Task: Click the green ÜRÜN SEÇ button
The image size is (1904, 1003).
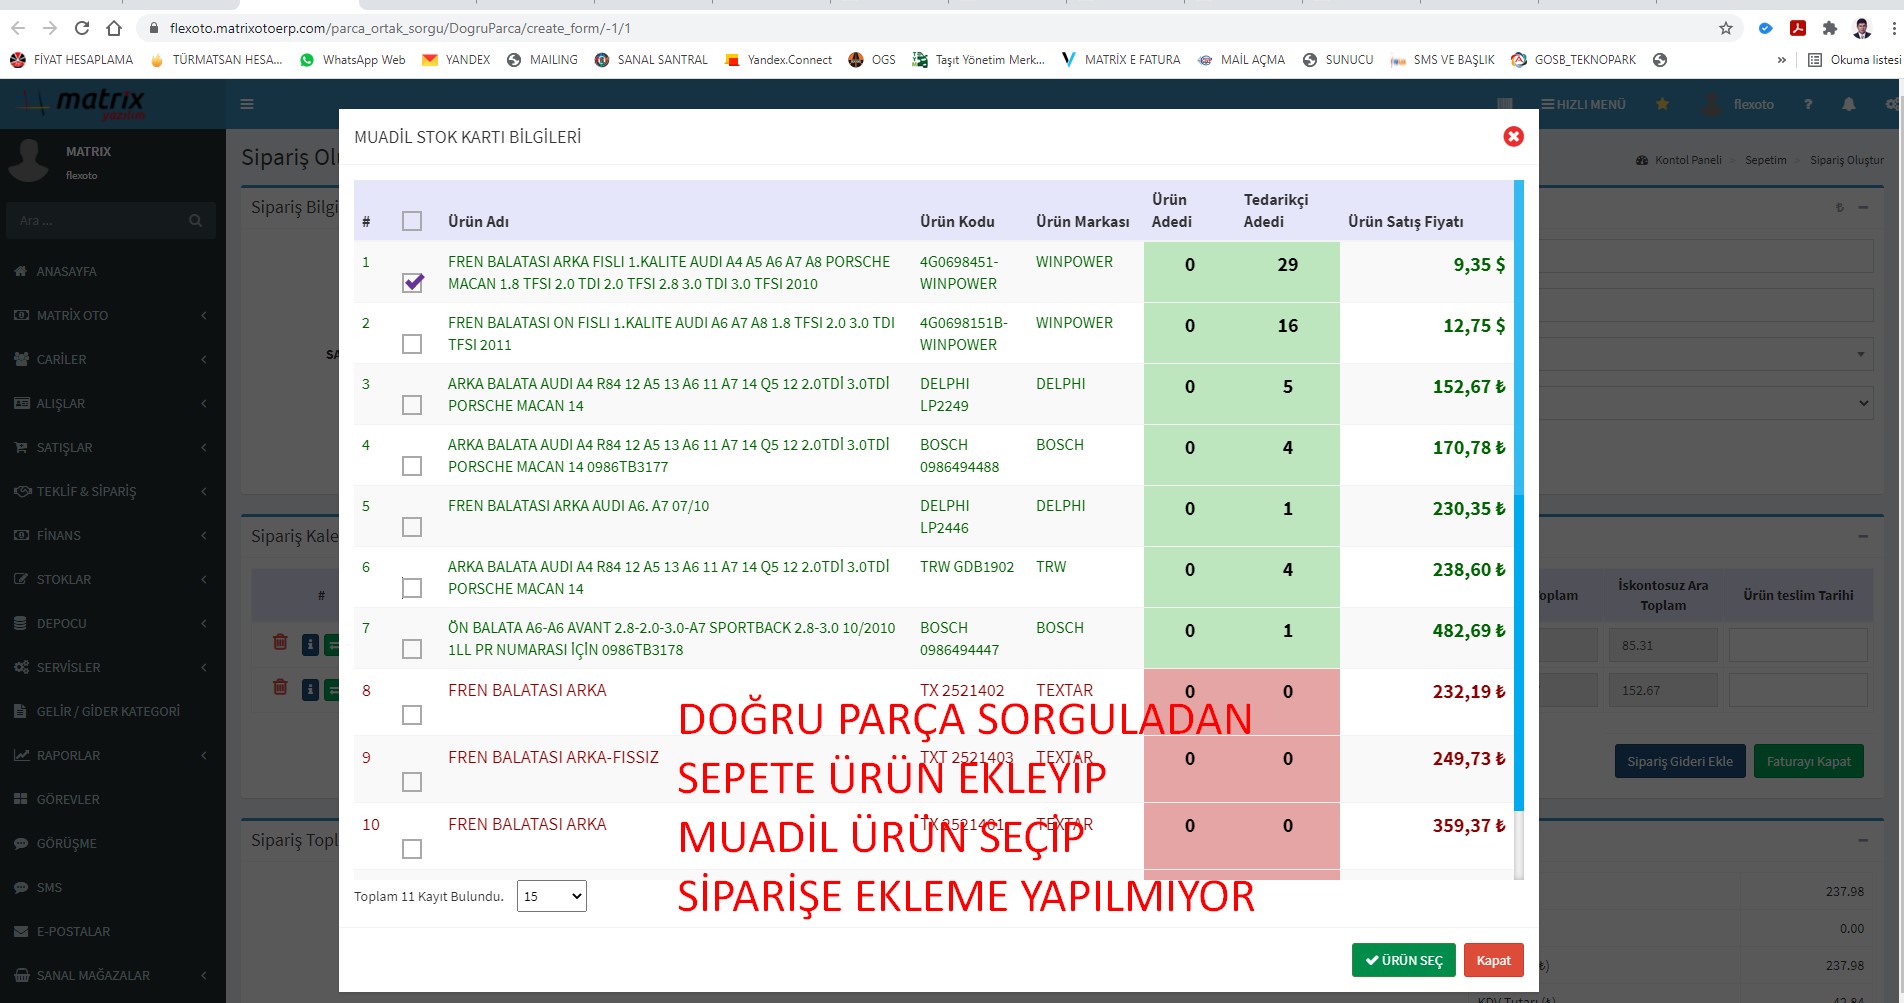Action: [1403, 960]
